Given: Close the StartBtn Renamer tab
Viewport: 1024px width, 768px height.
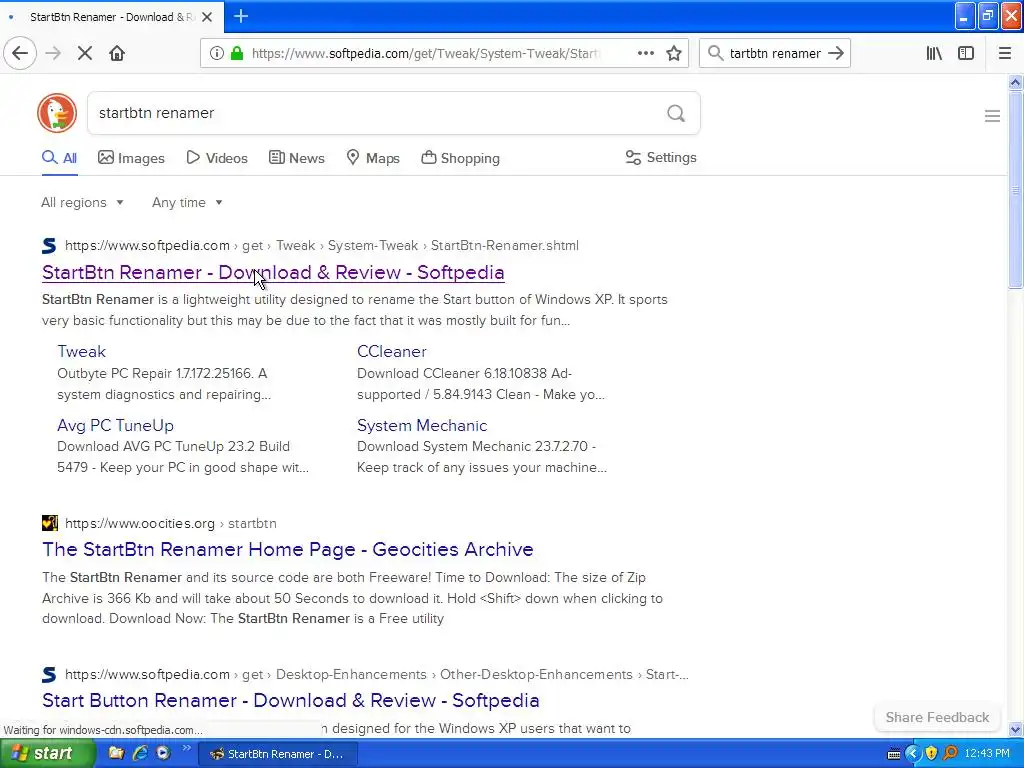Looking at the screenshot, I should 207,17.
